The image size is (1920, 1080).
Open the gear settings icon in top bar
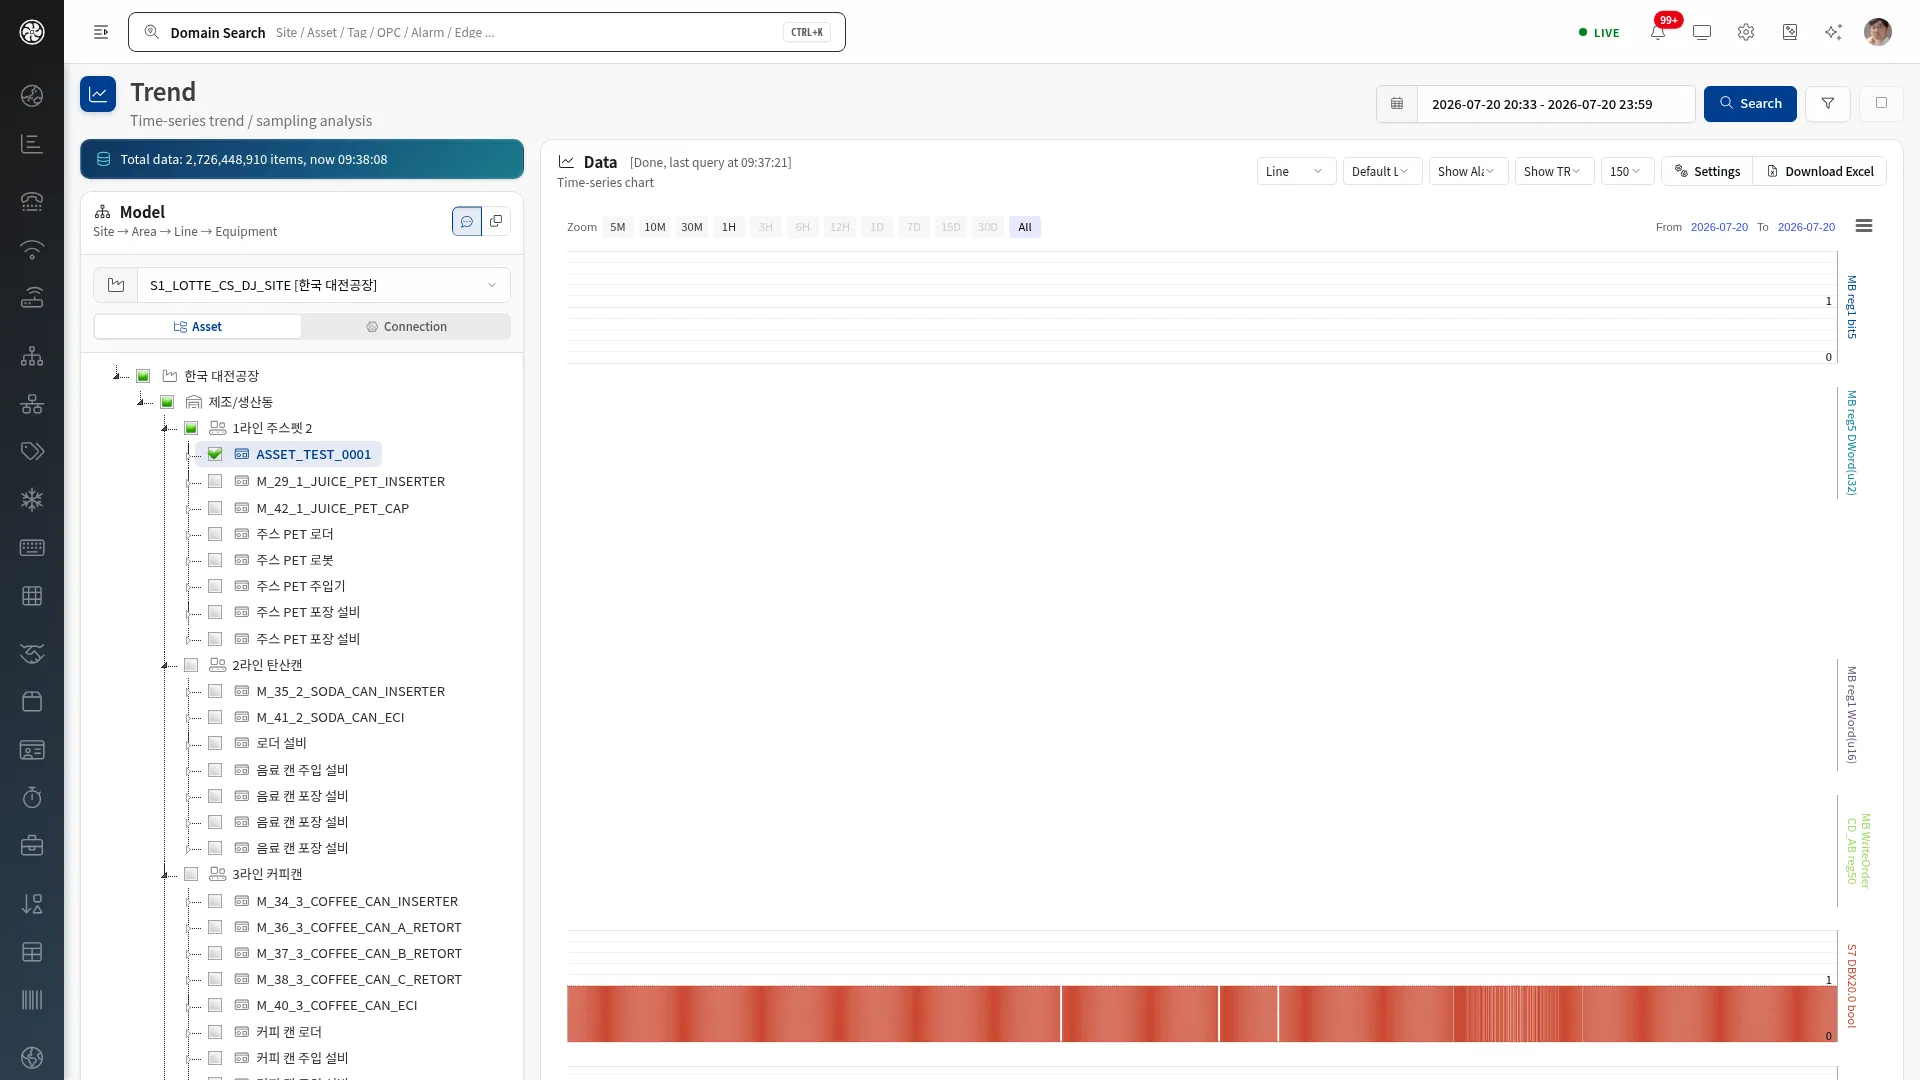(1746, 32)
